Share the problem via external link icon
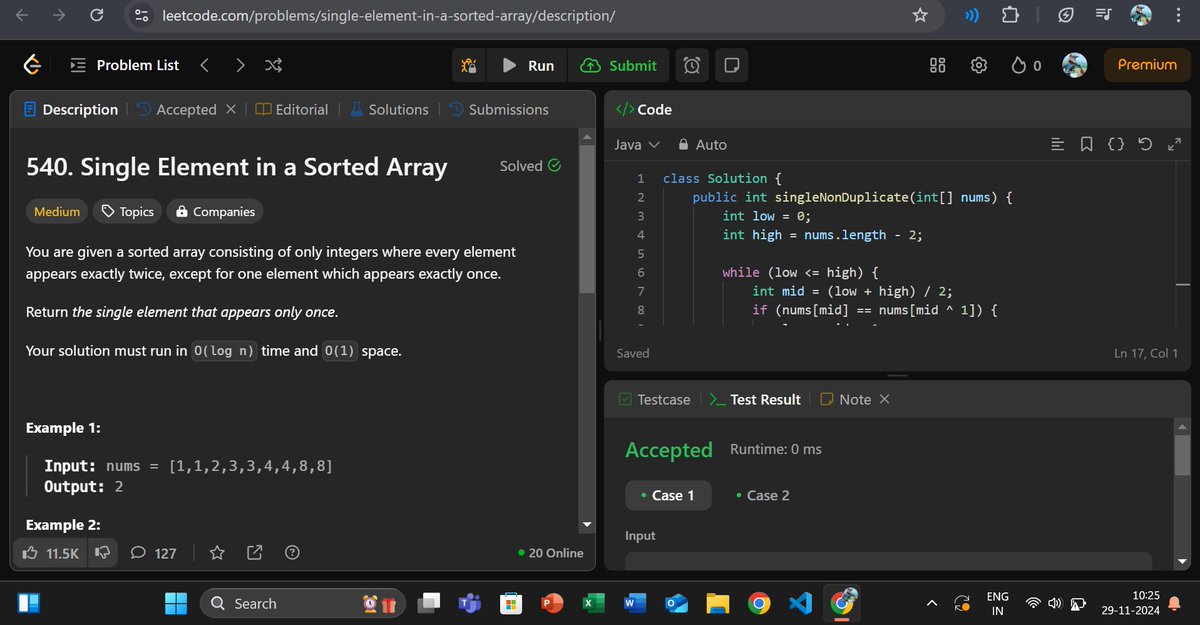Image resolution: width=1200 pixels, height=625 pixels. point(254,552)
